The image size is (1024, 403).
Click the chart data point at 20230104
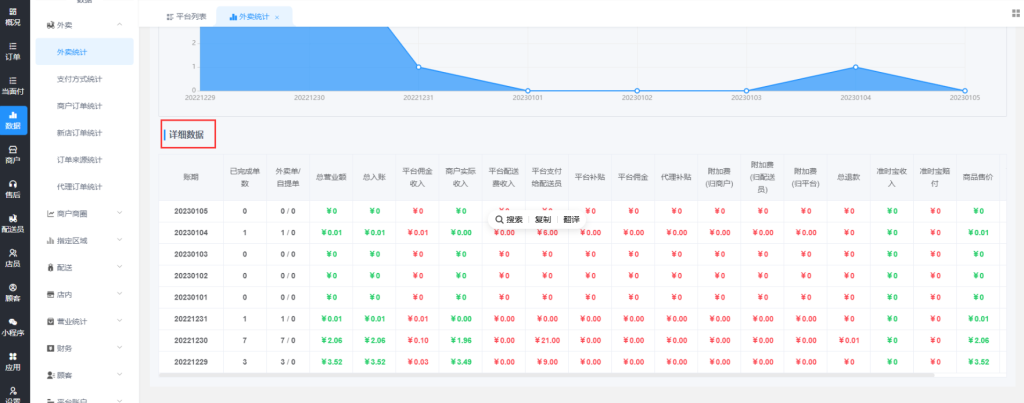click(856, 67)
